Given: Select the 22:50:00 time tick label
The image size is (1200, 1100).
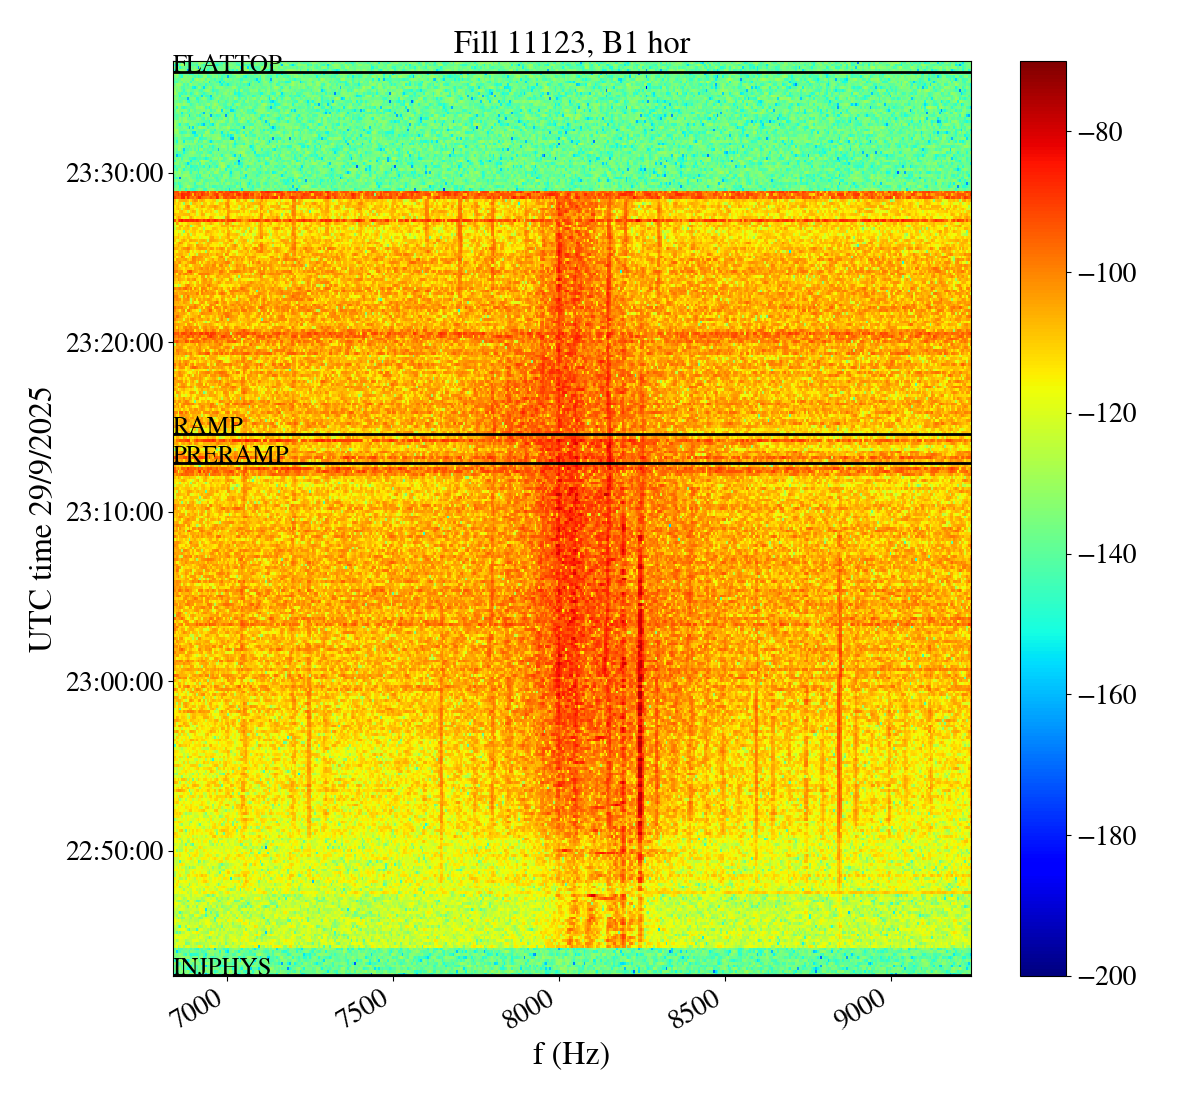Looking at the screenshot, I should click(x=114, y=852).
